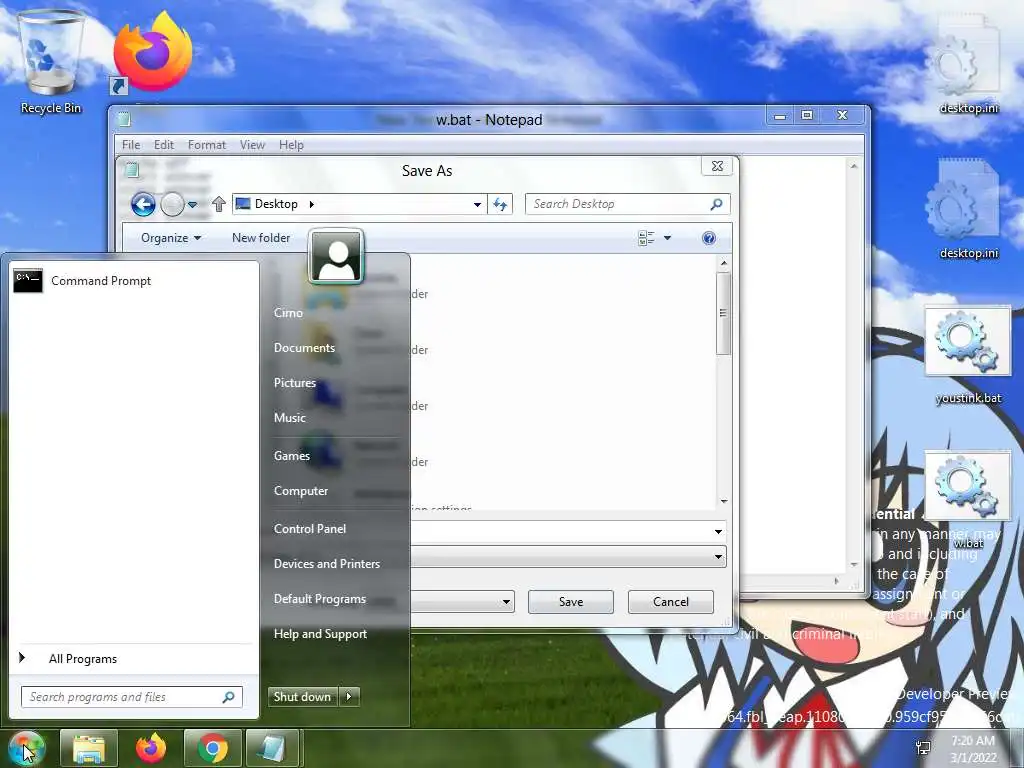Click the network tray icon
The width and height of the screenshot is (1024, 768).
pyautogui.click(x=923, y=748)
